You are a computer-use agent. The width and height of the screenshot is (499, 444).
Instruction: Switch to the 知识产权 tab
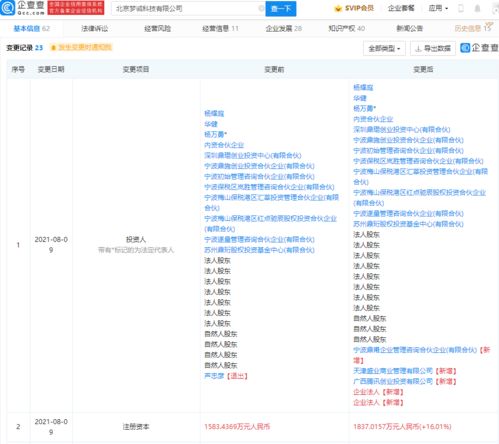click(x=347, y=29)
